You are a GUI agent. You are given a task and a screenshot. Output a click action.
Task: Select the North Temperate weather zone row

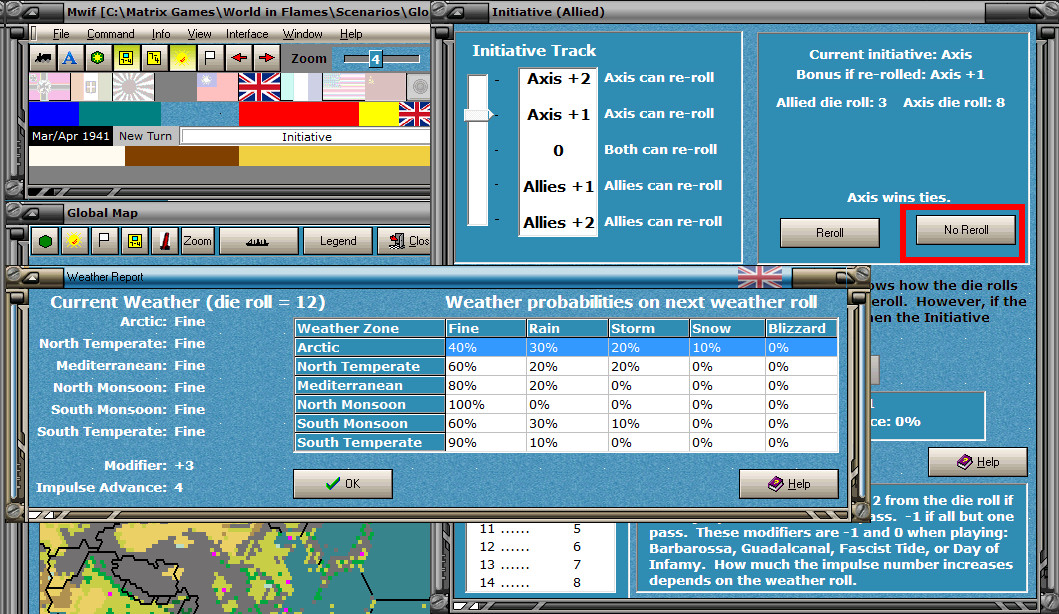click(566, 366)
